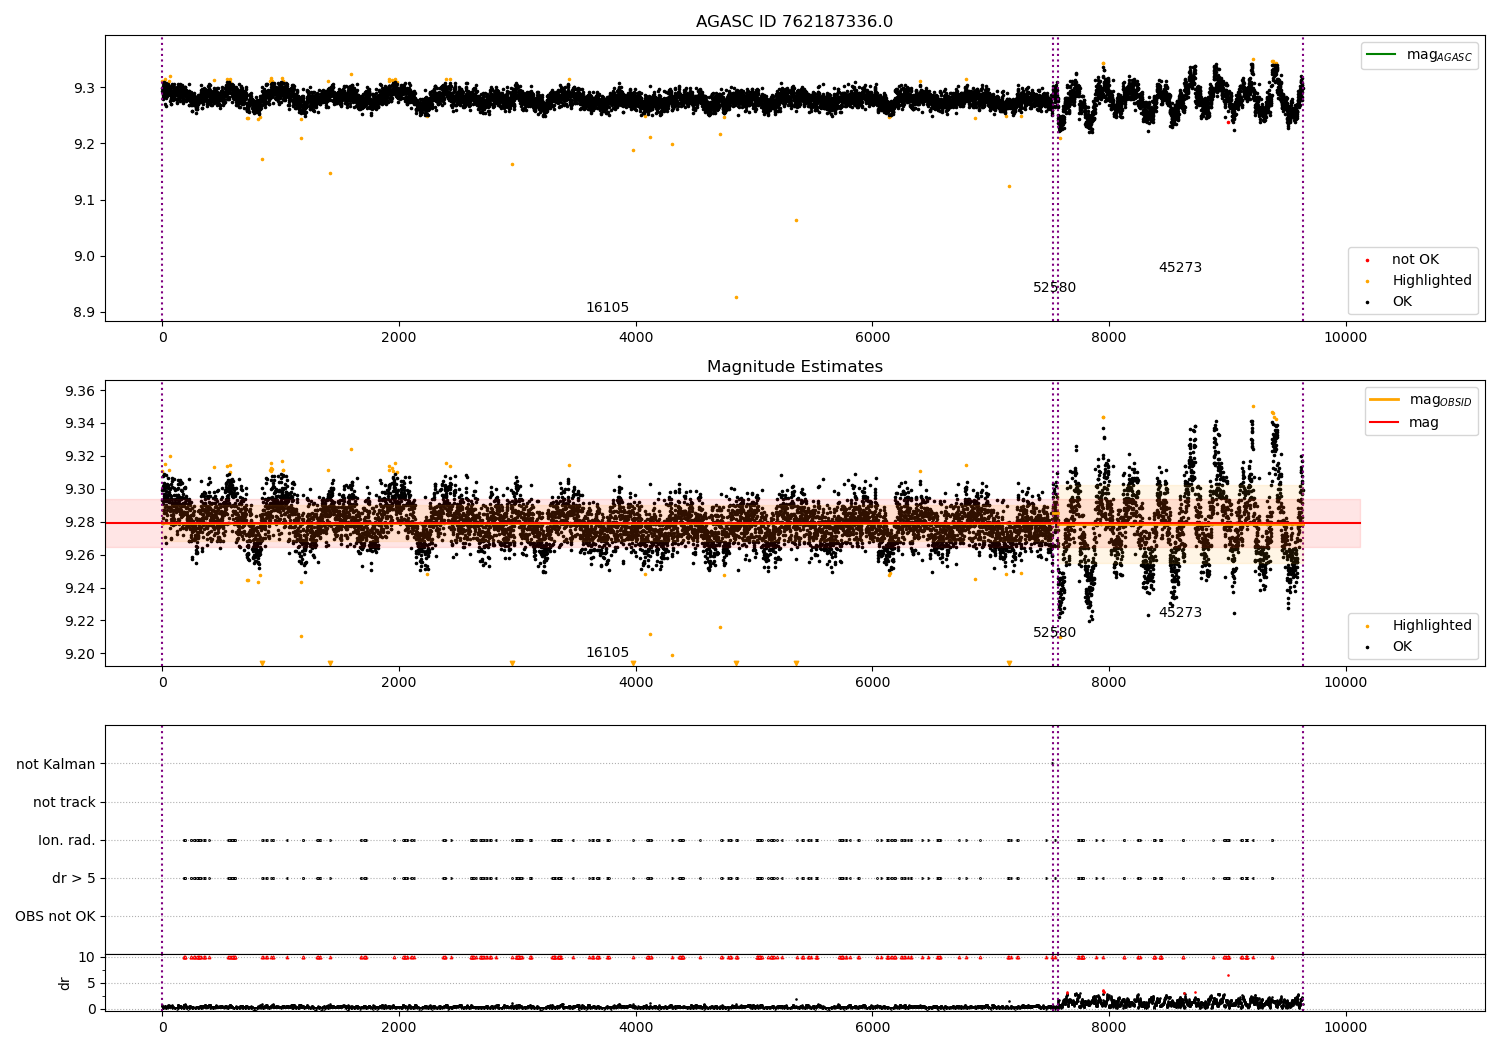Click the '52580' annotation in Magnitude Estimates plot
Screen dimensions: 1500x1050
pos(1055,633)
